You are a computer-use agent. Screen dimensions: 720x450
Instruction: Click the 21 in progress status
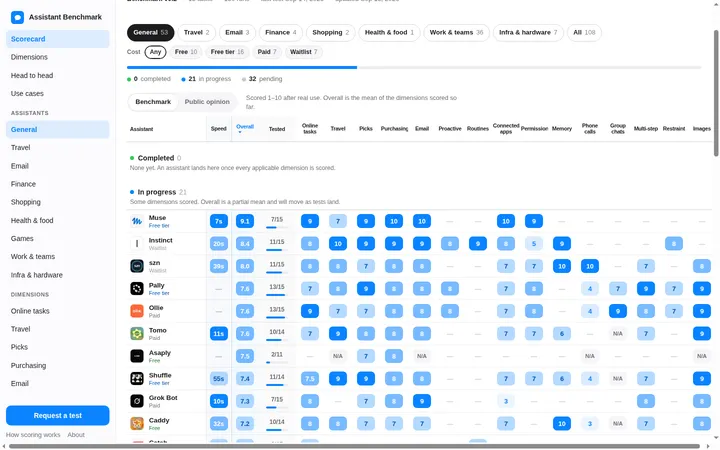coord(206,79)
